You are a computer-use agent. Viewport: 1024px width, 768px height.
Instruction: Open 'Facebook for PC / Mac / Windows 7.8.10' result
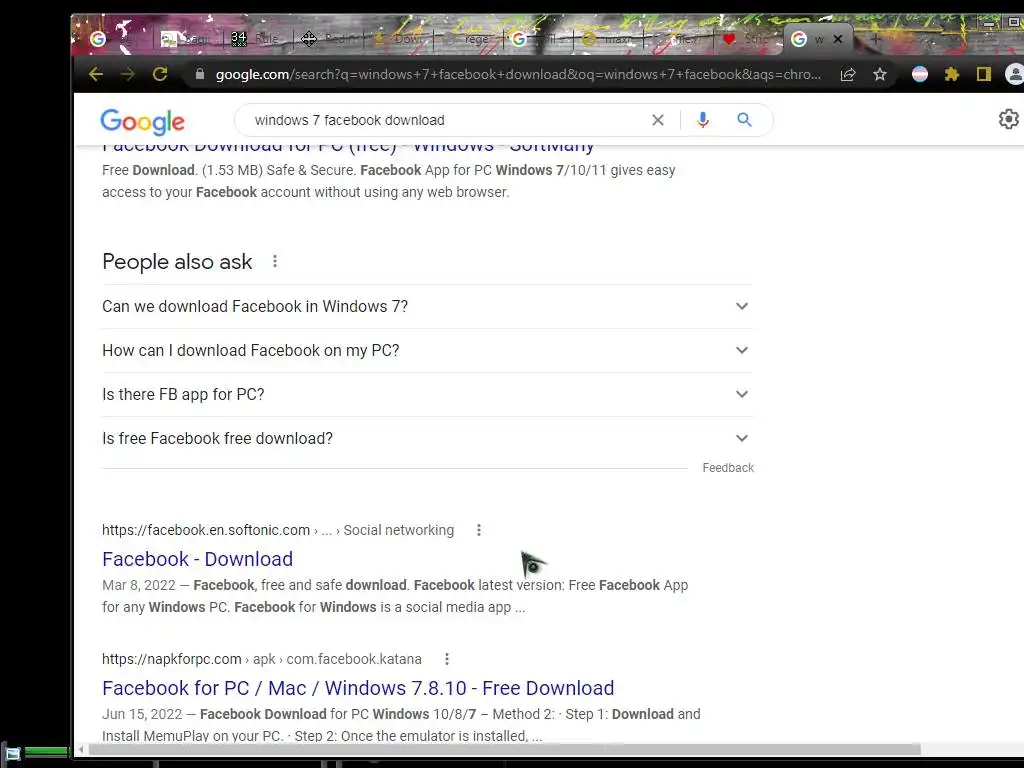[x=358, y=688]
